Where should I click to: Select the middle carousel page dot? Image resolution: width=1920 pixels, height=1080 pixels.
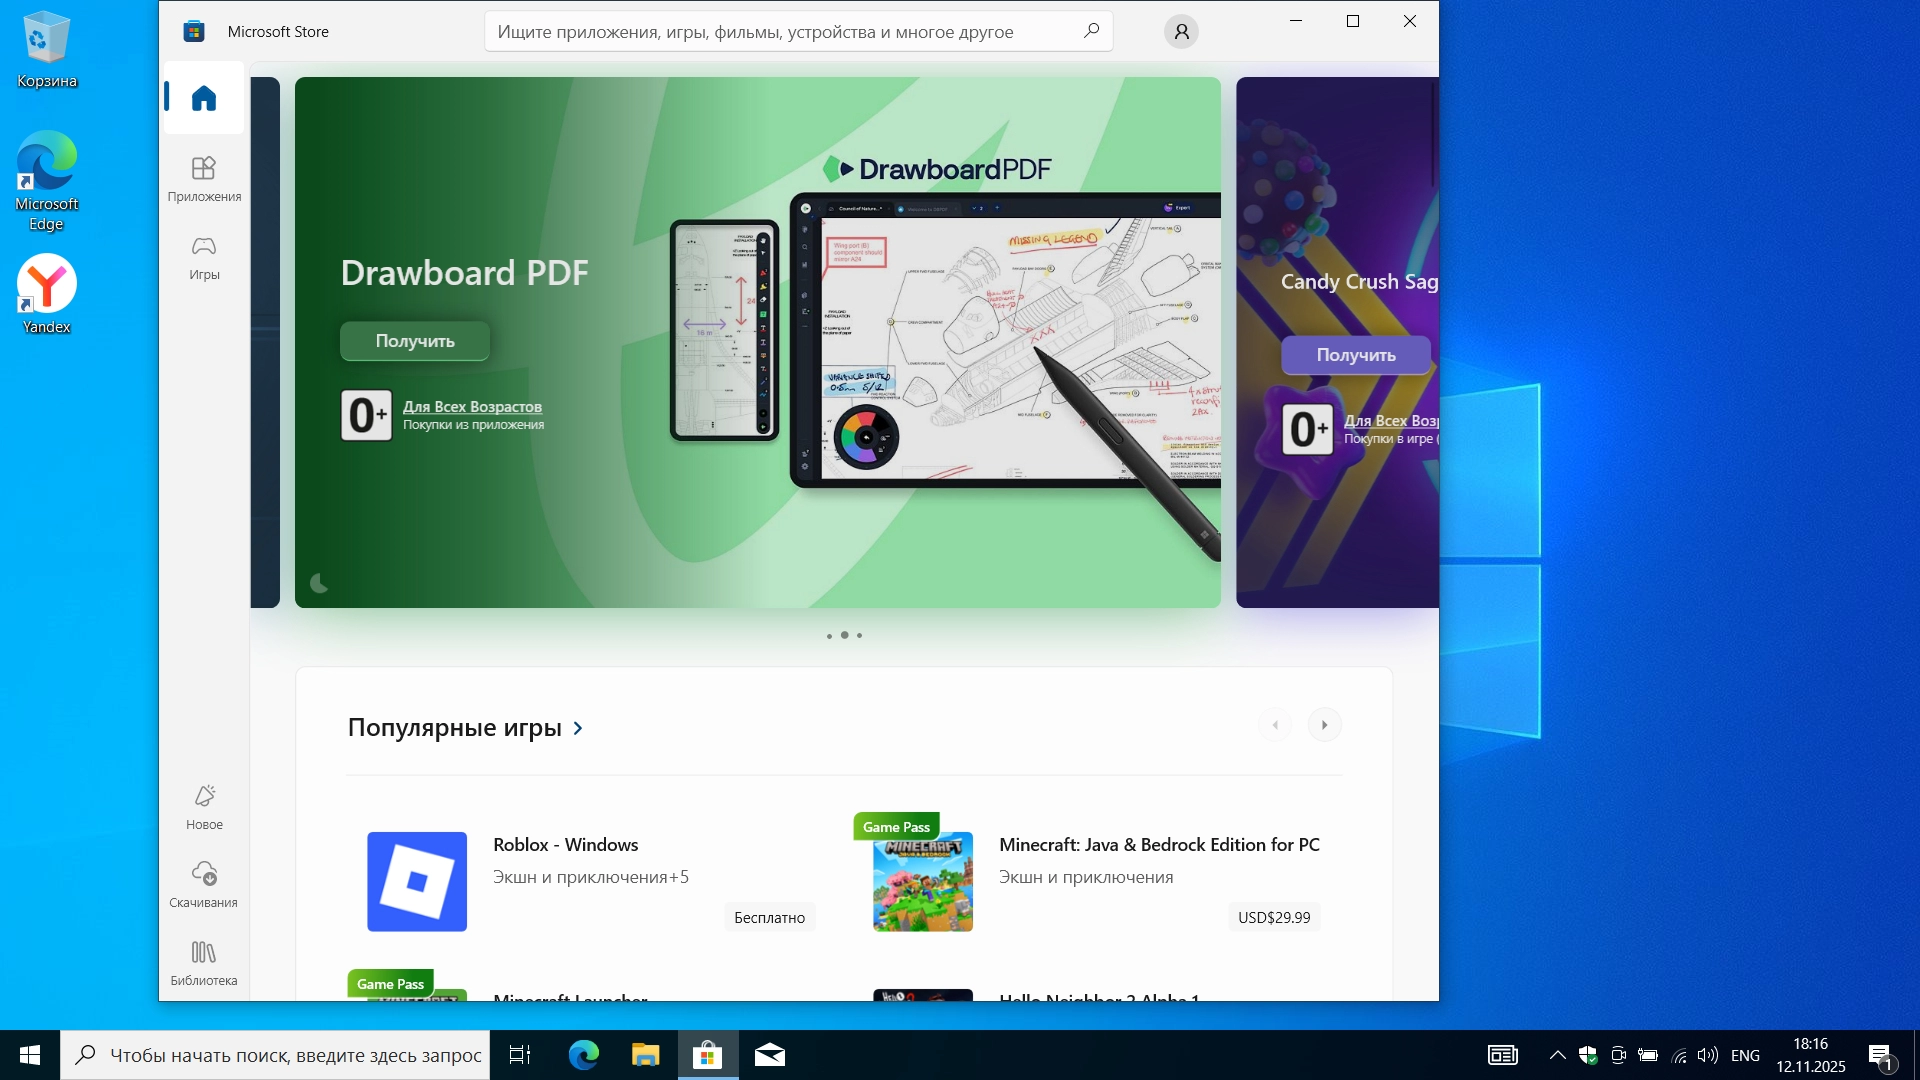(x=845, y=635)
